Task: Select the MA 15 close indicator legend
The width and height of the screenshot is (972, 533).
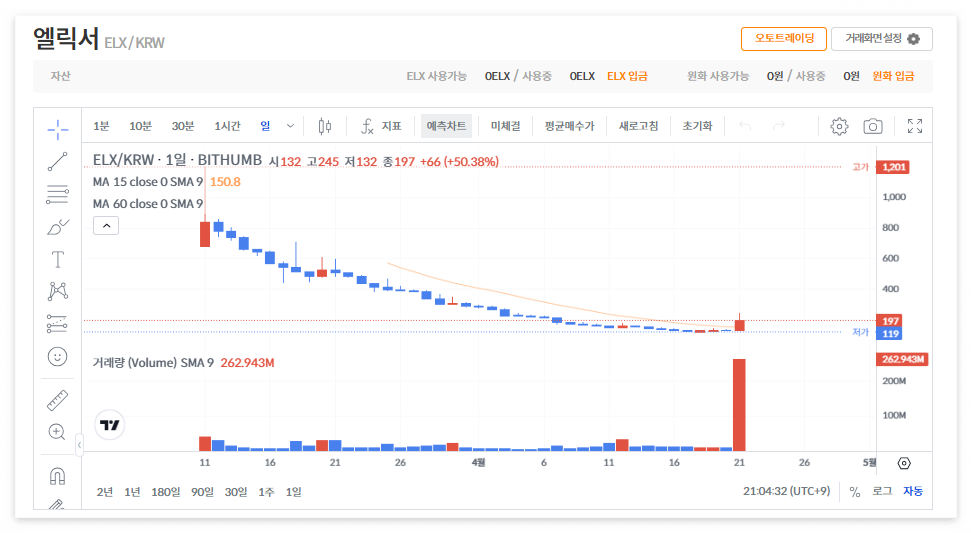Action: tap(148, 182)
